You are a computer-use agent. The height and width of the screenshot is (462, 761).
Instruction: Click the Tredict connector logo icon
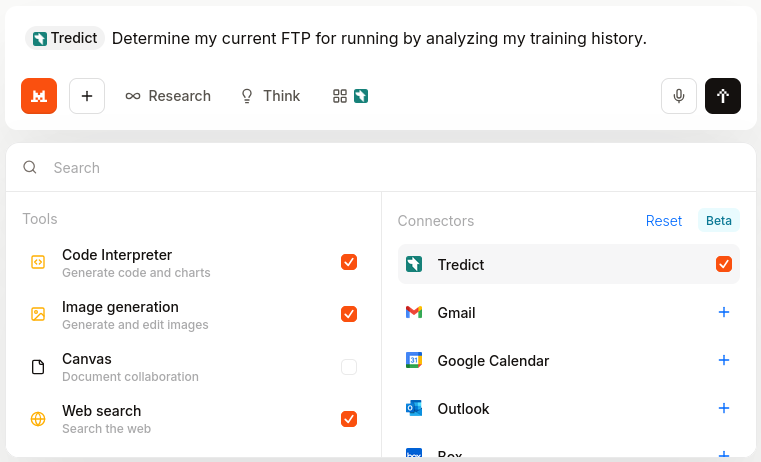click(x=414, y=265)
